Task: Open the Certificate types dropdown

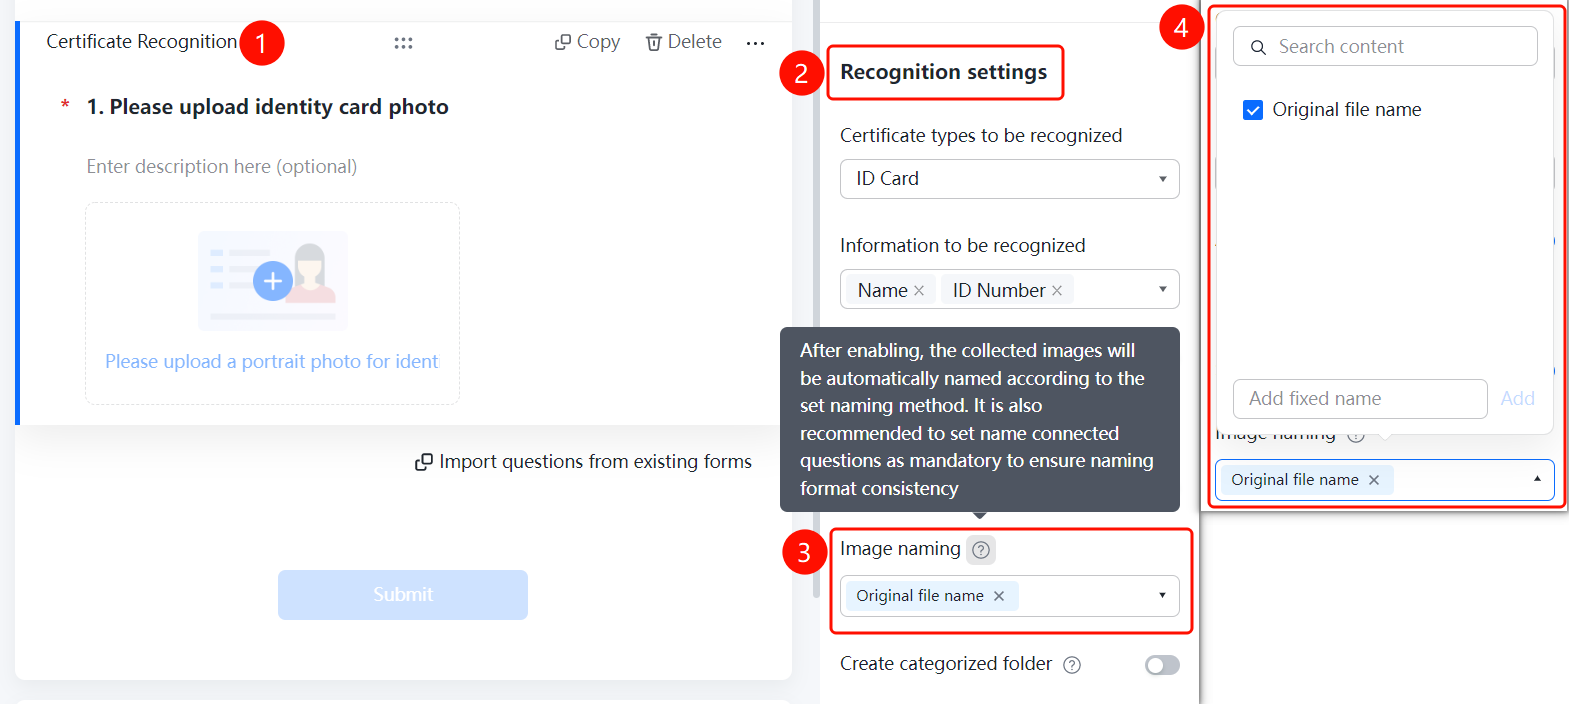Action: [x=1010, y=179]
